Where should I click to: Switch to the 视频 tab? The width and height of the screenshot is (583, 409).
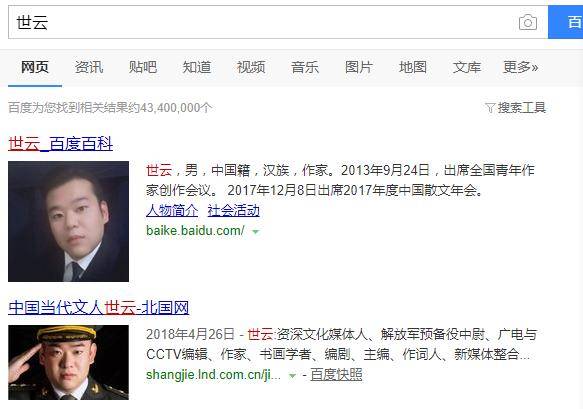251,67
